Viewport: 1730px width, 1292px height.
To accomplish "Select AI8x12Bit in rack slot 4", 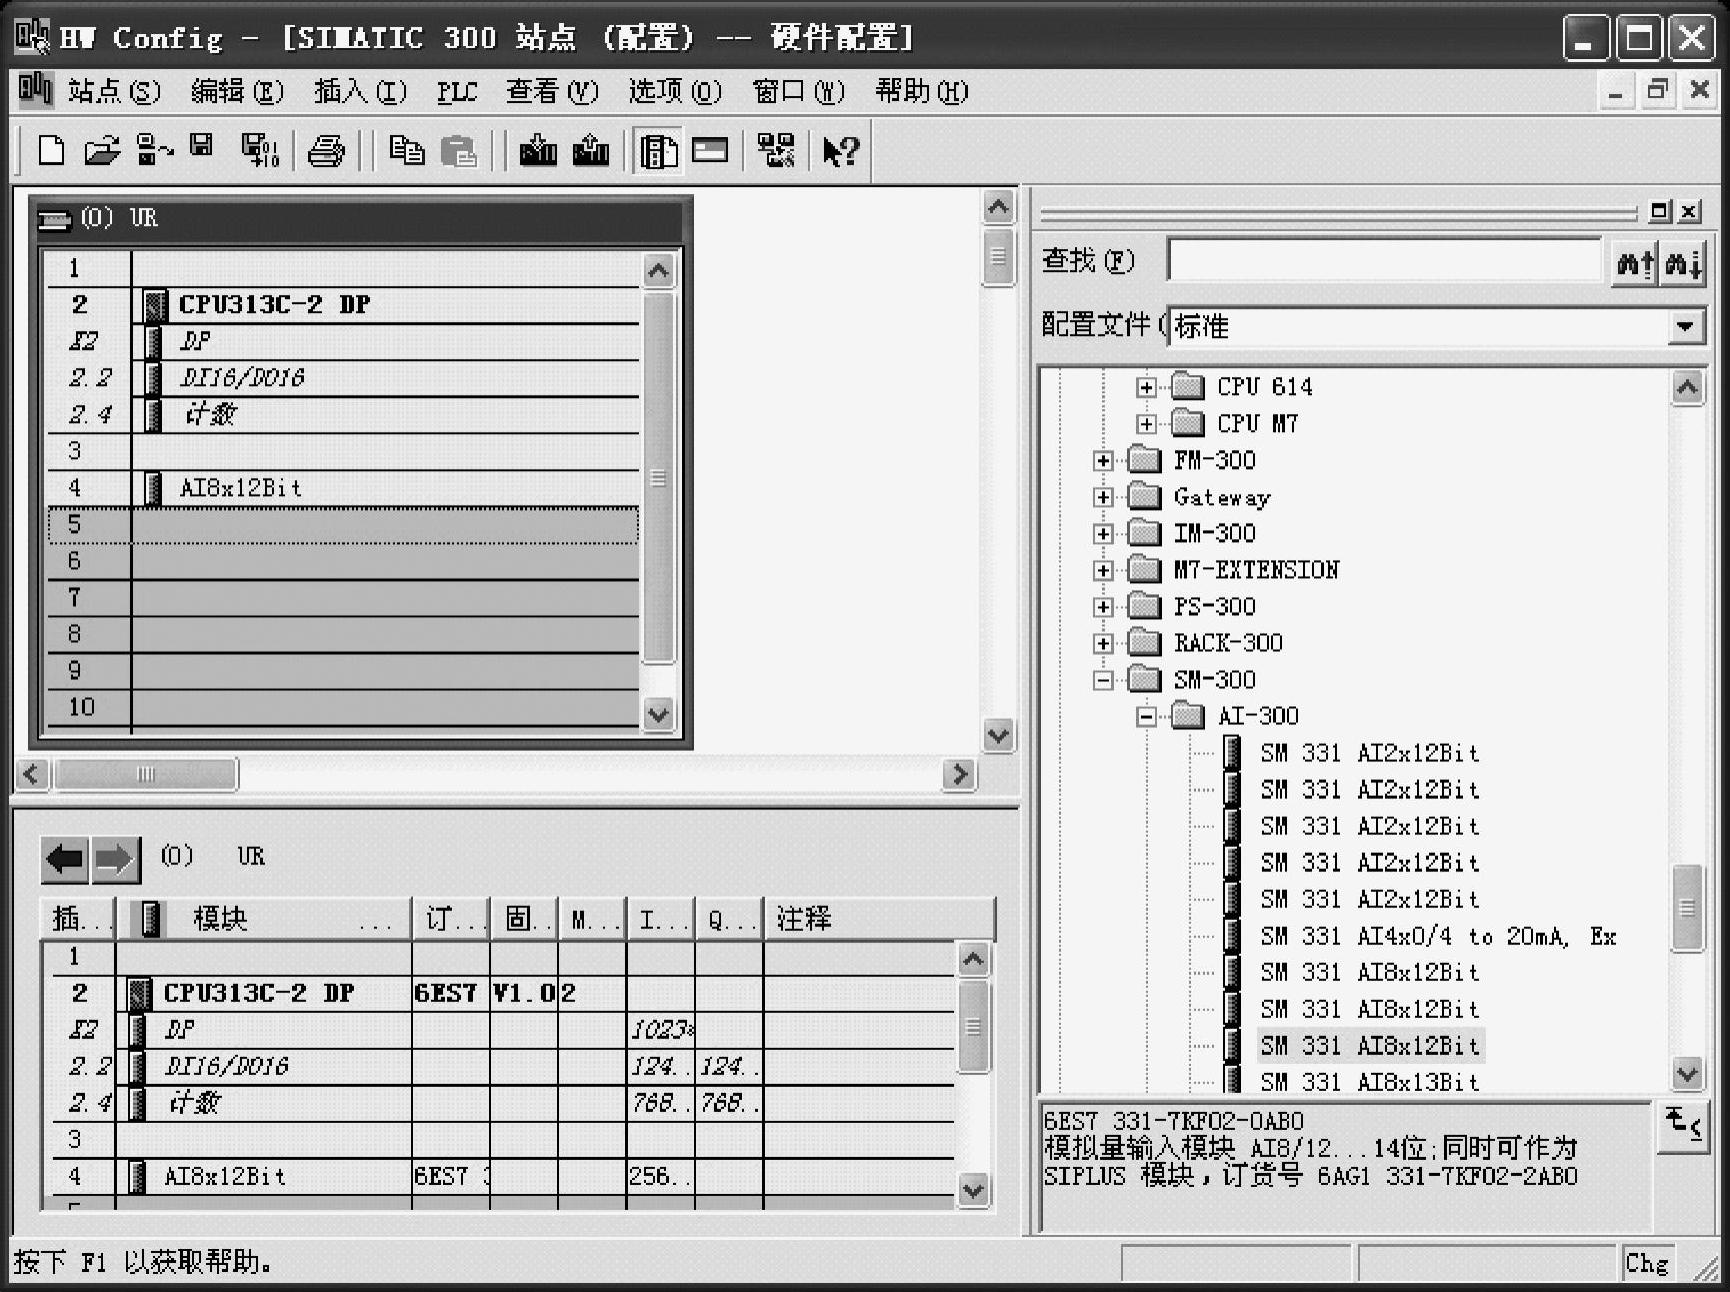I will pyautogui.click(x=240, y=488).
